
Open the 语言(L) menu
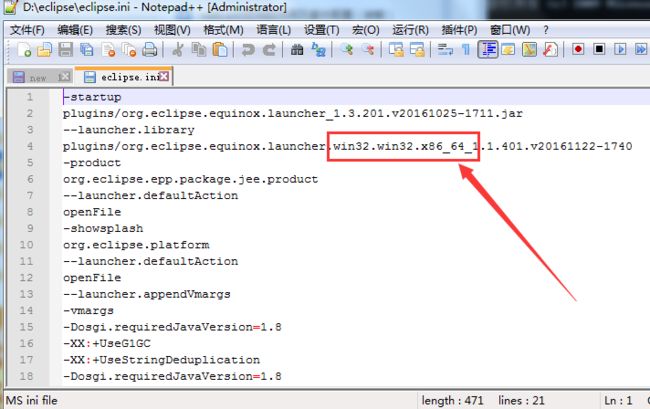(273, 30)
